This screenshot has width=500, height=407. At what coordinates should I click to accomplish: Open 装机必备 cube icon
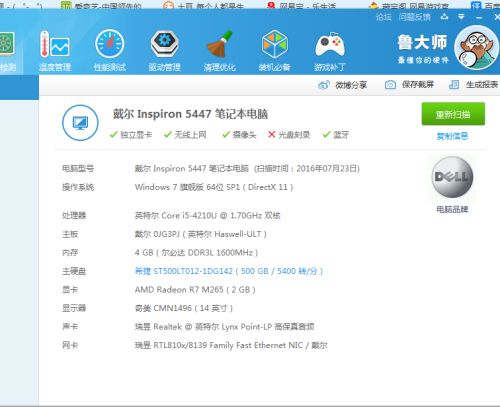(275, 44)
